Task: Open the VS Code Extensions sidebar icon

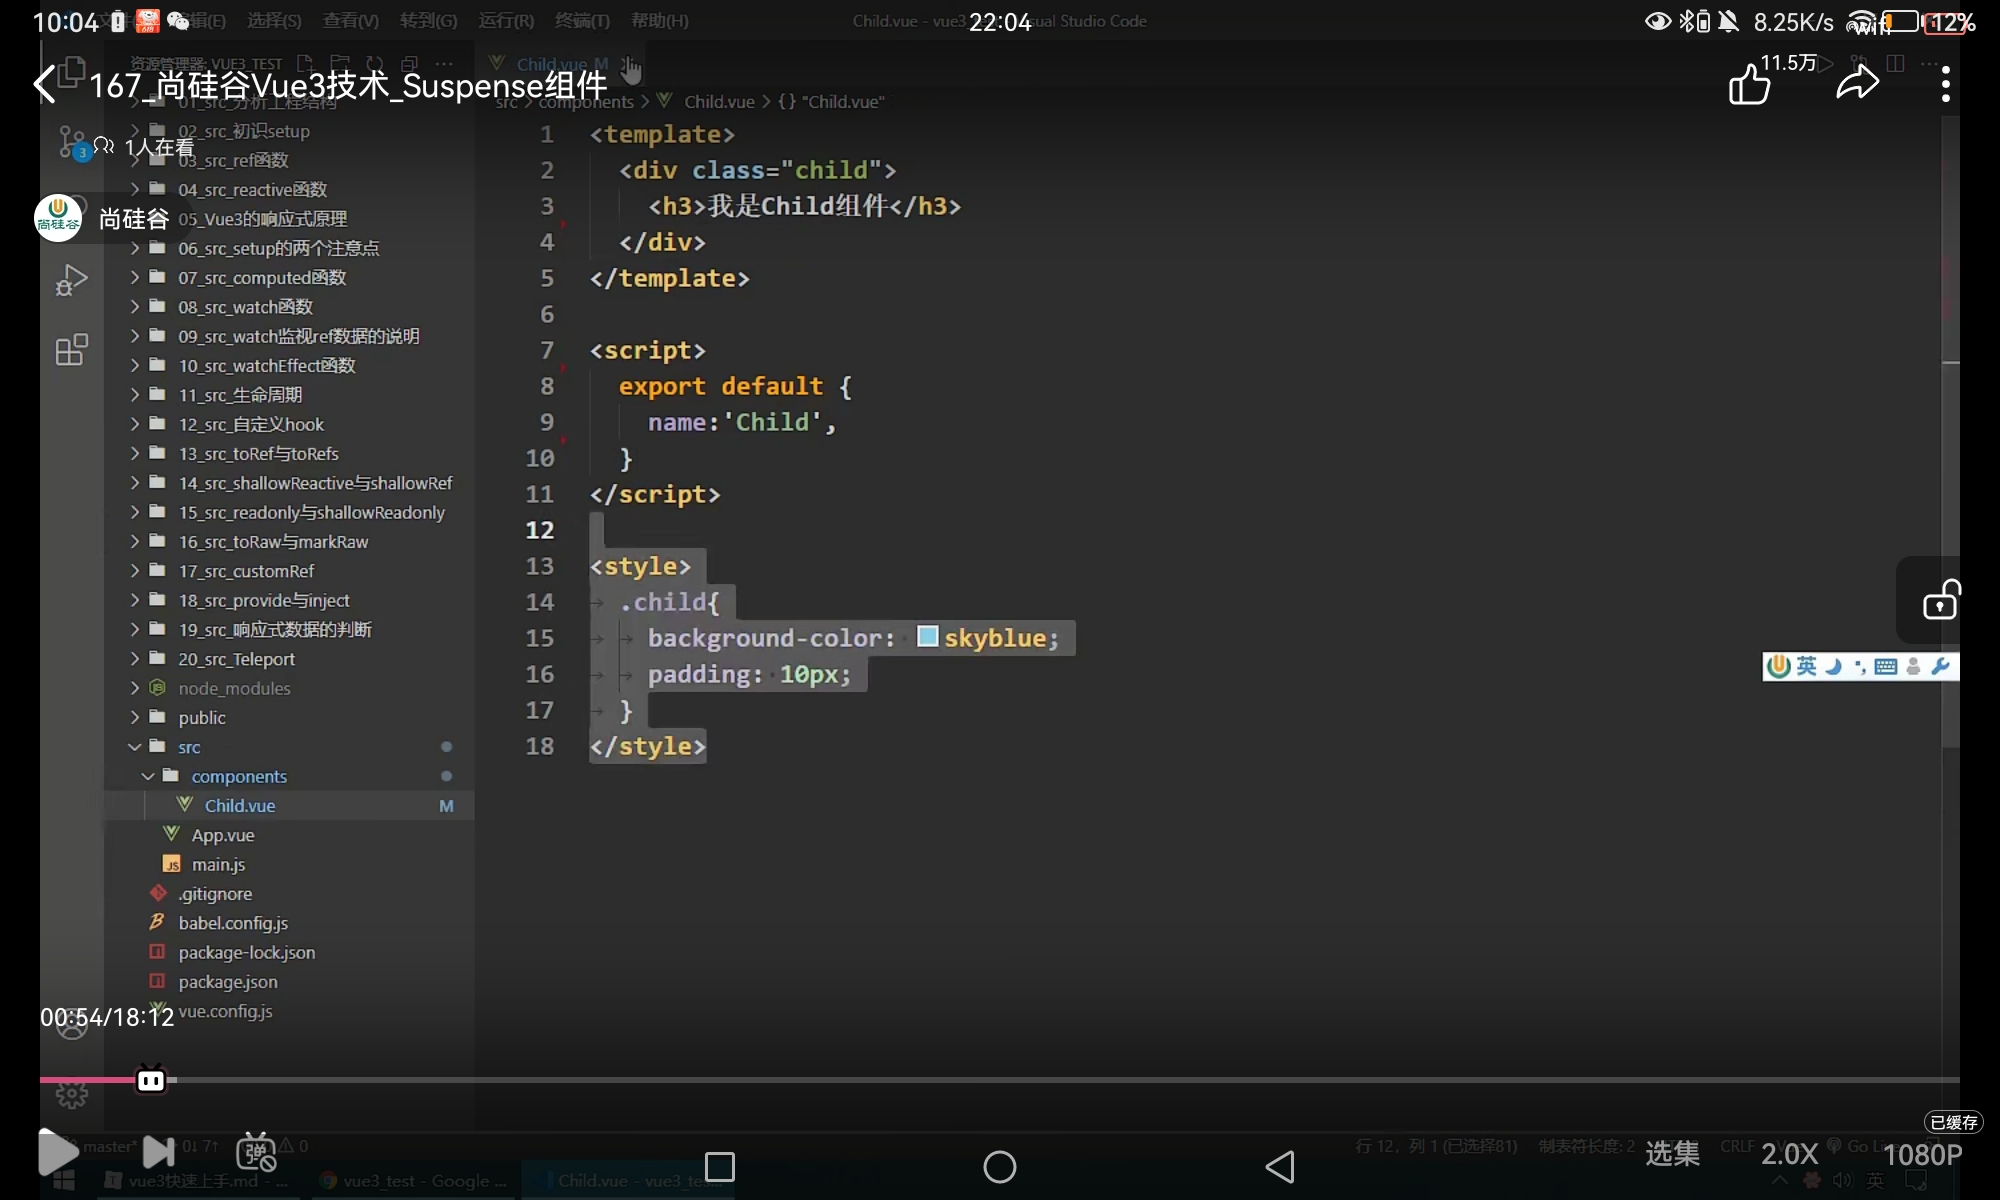Action: tap(71, 350)
